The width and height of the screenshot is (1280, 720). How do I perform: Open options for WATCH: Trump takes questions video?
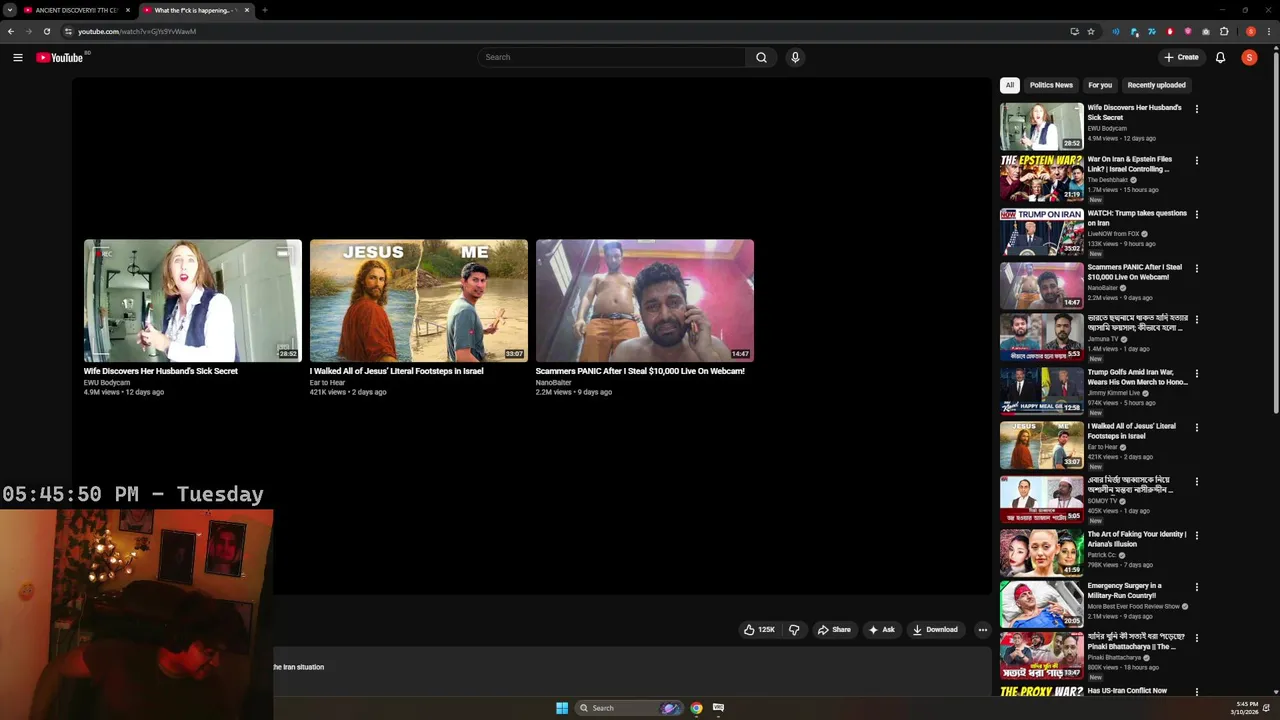(x=1197, y=214)
